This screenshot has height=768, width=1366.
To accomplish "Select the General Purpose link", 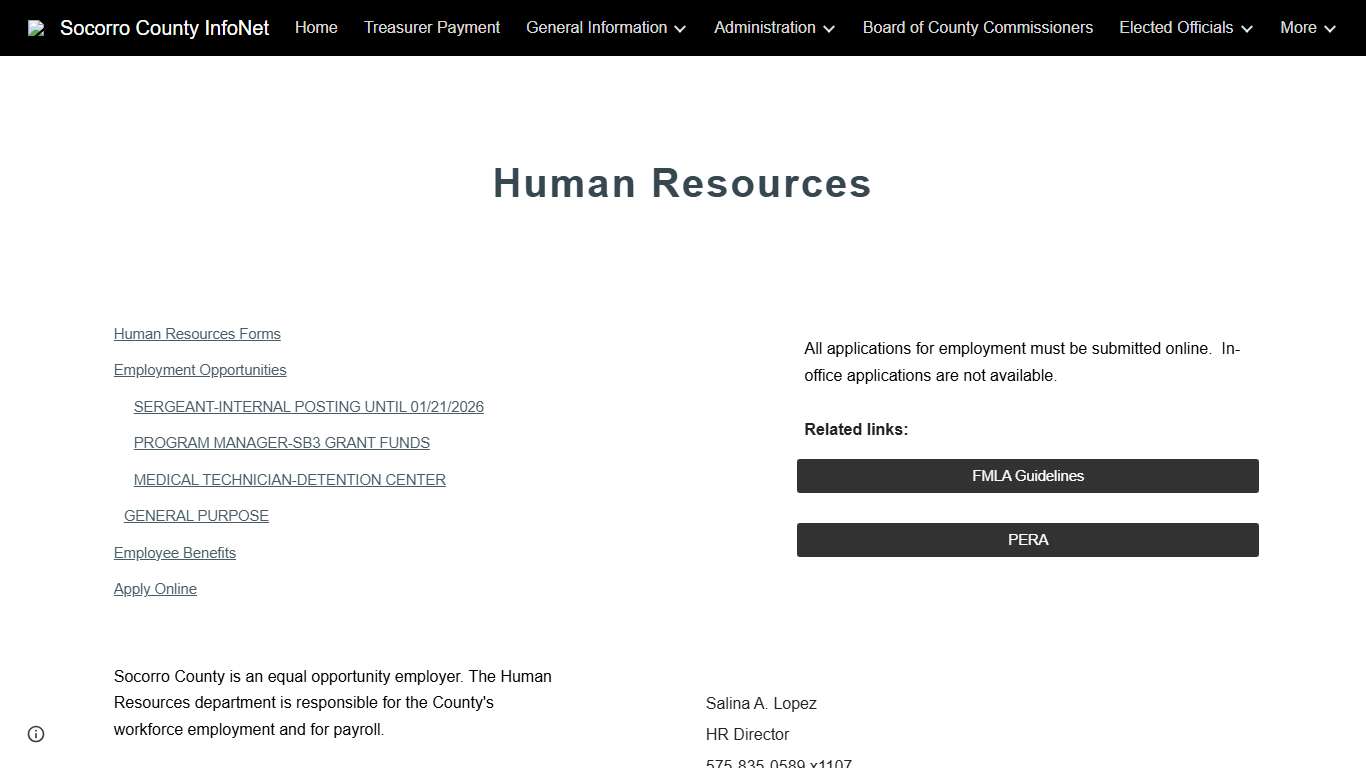I will click(x=196, y=515).
